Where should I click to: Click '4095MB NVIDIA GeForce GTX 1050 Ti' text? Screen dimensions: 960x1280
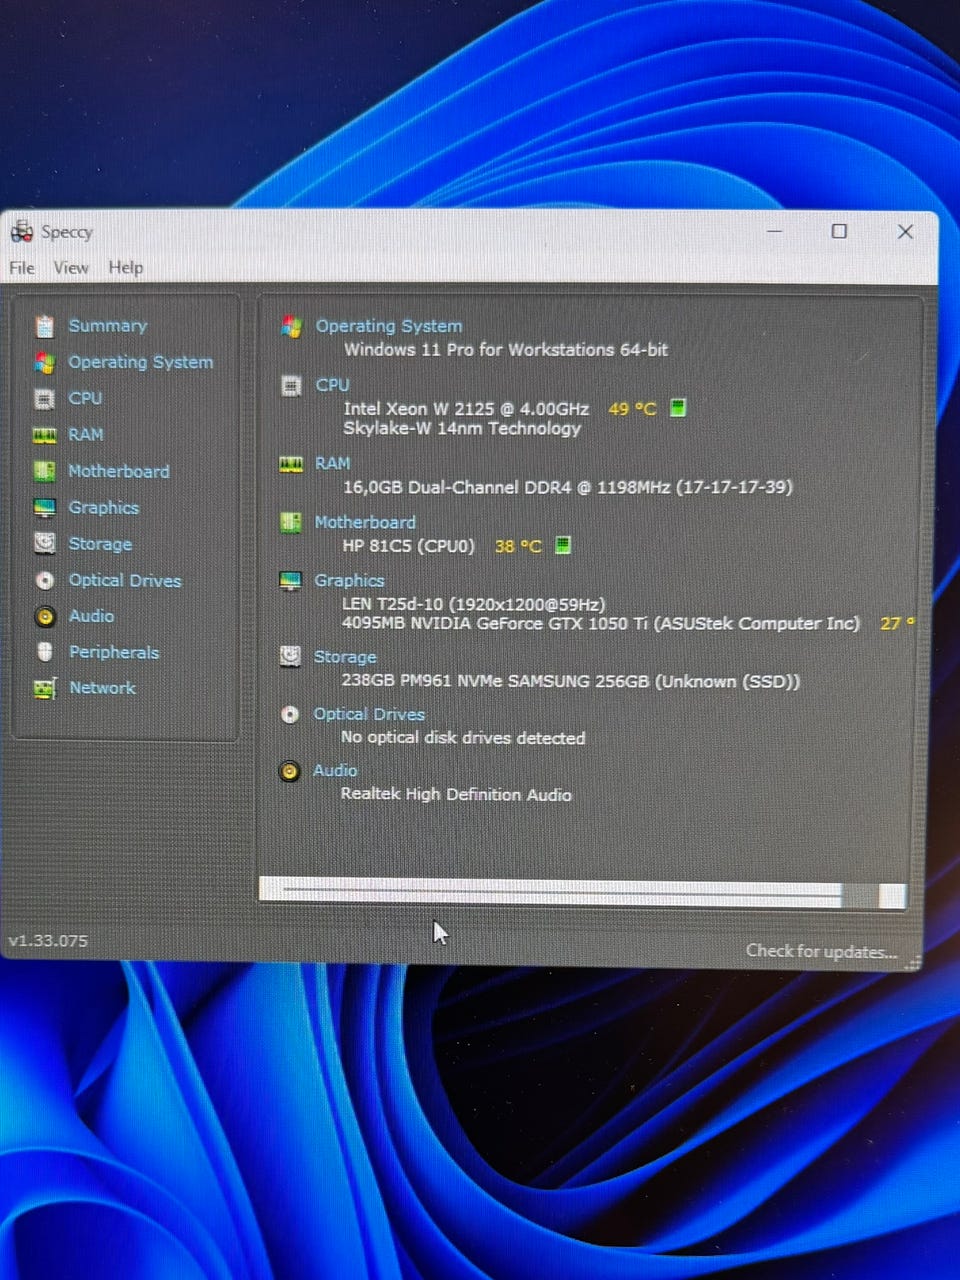[496, 623]
